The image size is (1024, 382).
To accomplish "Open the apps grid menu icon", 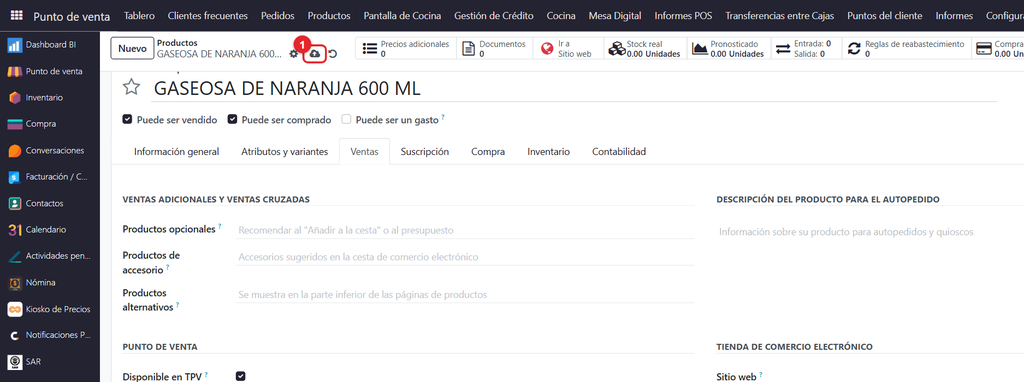I will tap(16, 16).
